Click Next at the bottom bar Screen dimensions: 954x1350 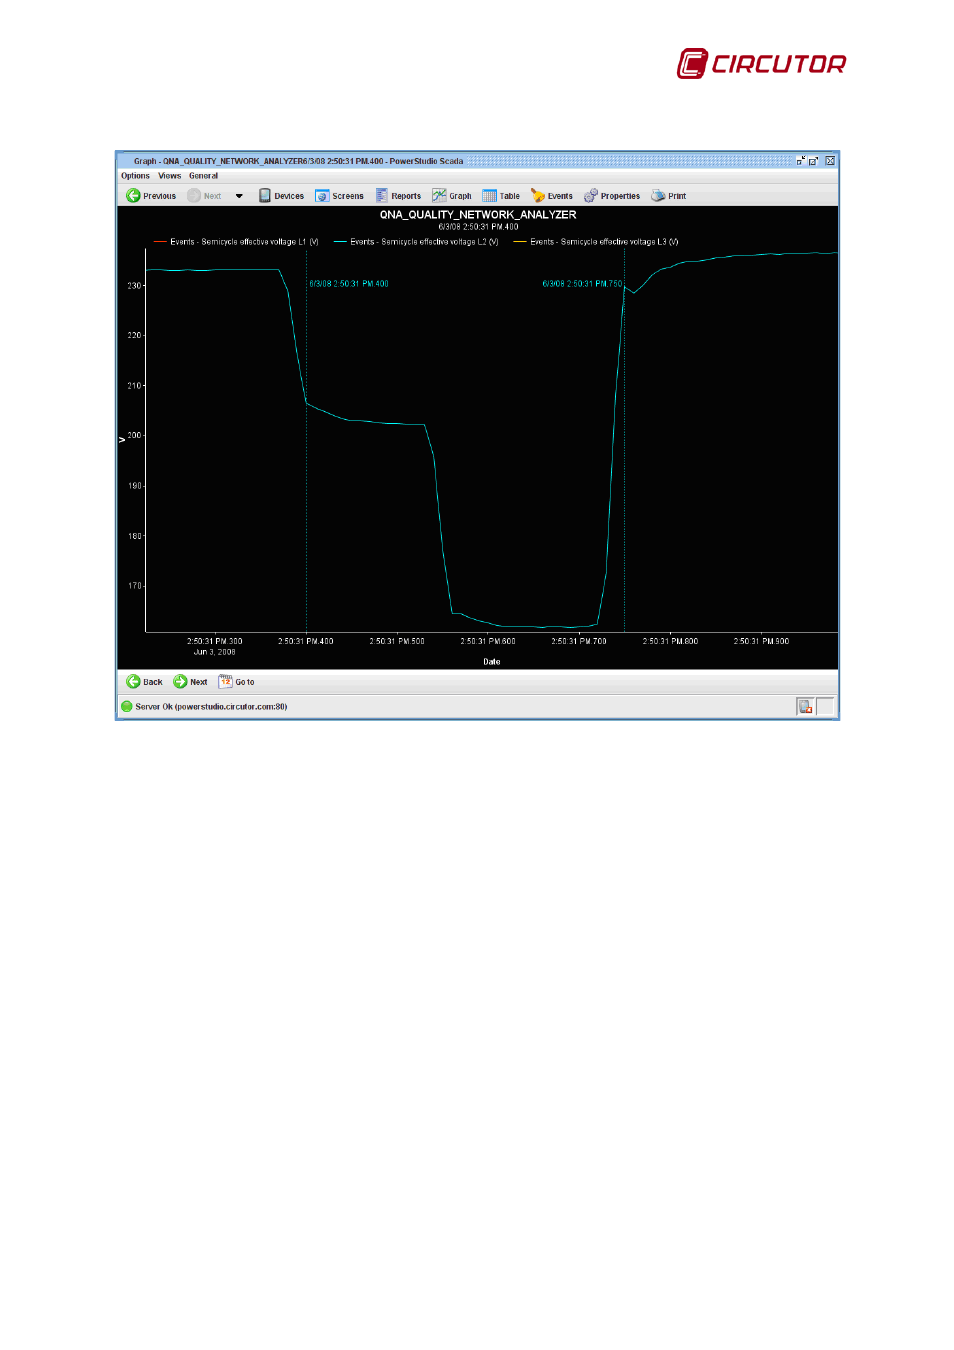[x=190, y=682]
